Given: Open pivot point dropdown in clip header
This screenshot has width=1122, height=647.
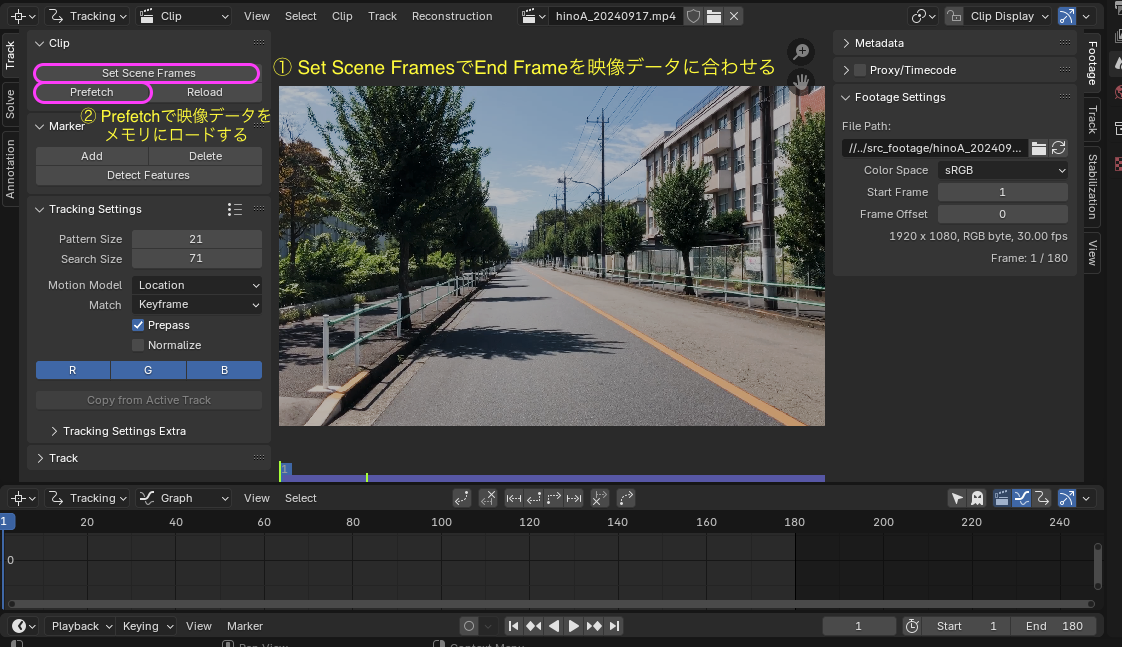Looking at the screenshot, I should click(924, 16).
